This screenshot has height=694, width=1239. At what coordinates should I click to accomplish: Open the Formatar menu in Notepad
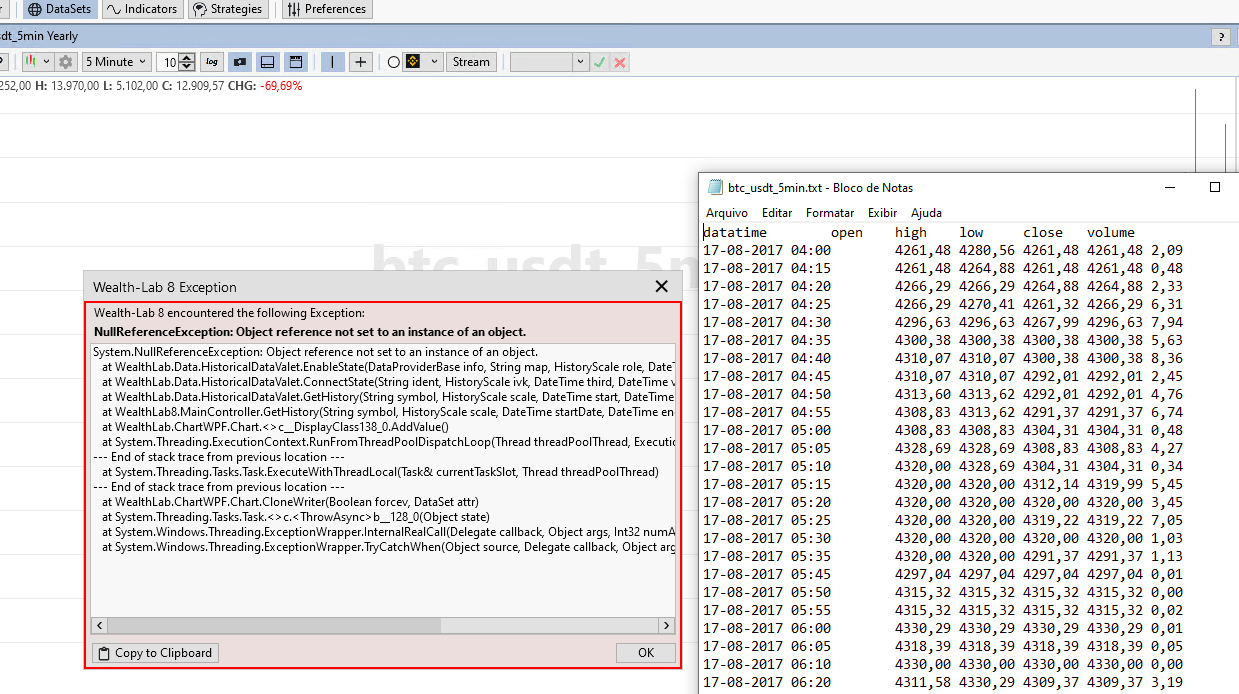(x=829, y=213)
